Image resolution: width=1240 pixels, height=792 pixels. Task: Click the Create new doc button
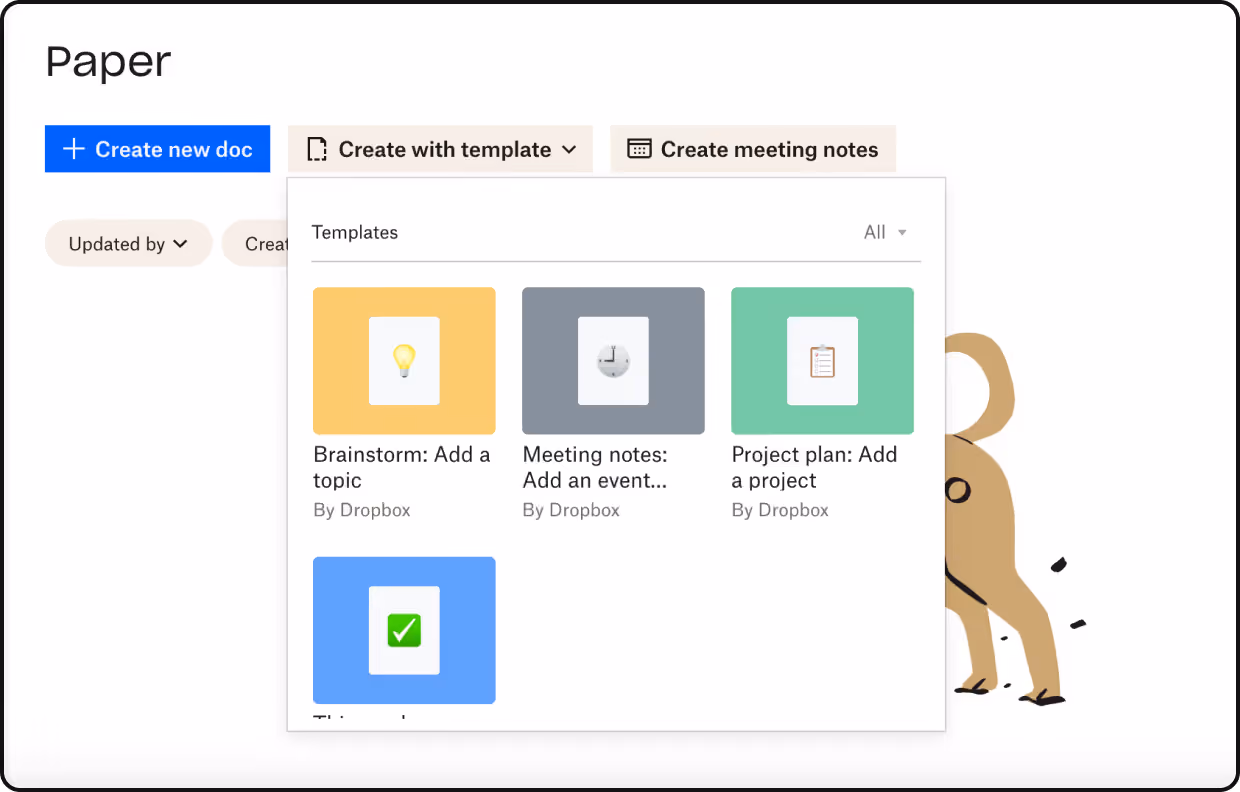(x=157, y=149)
